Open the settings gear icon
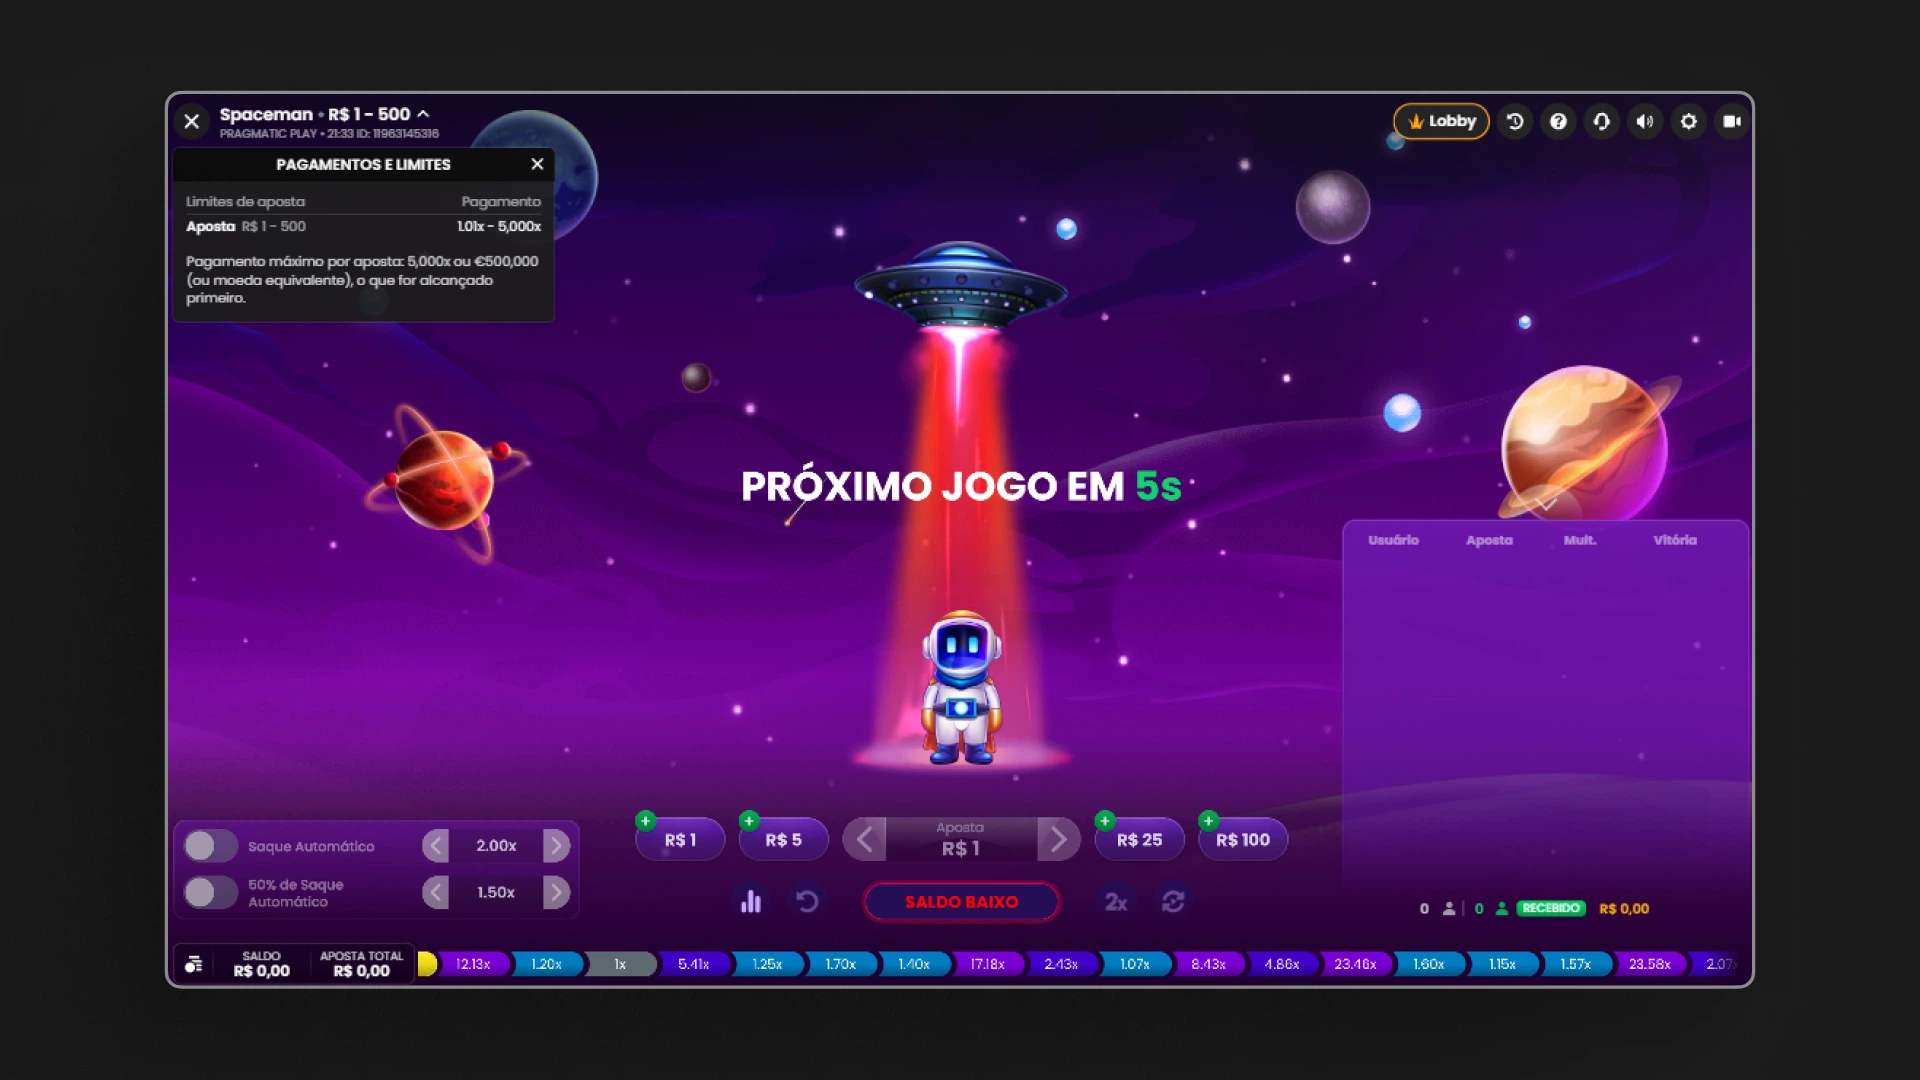 pos(1689,121)
